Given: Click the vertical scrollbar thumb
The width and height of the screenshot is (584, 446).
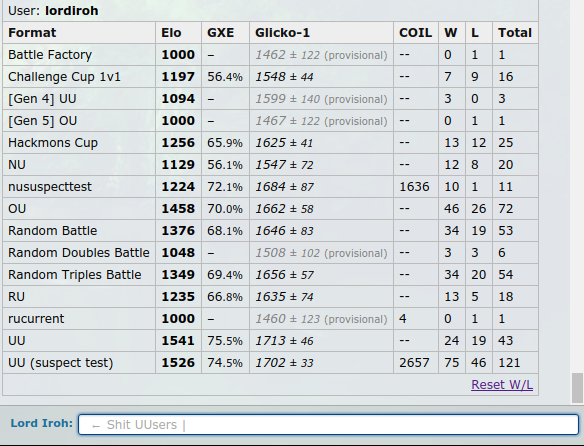Looking at the screenshot, I should [x=577, y=388].
